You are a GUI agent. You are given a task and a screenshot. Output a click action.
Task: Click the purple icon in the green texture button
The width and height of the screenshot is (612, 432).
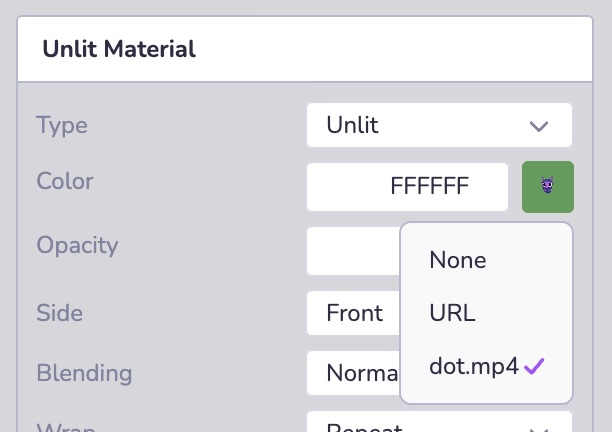(x=547, y=185)
